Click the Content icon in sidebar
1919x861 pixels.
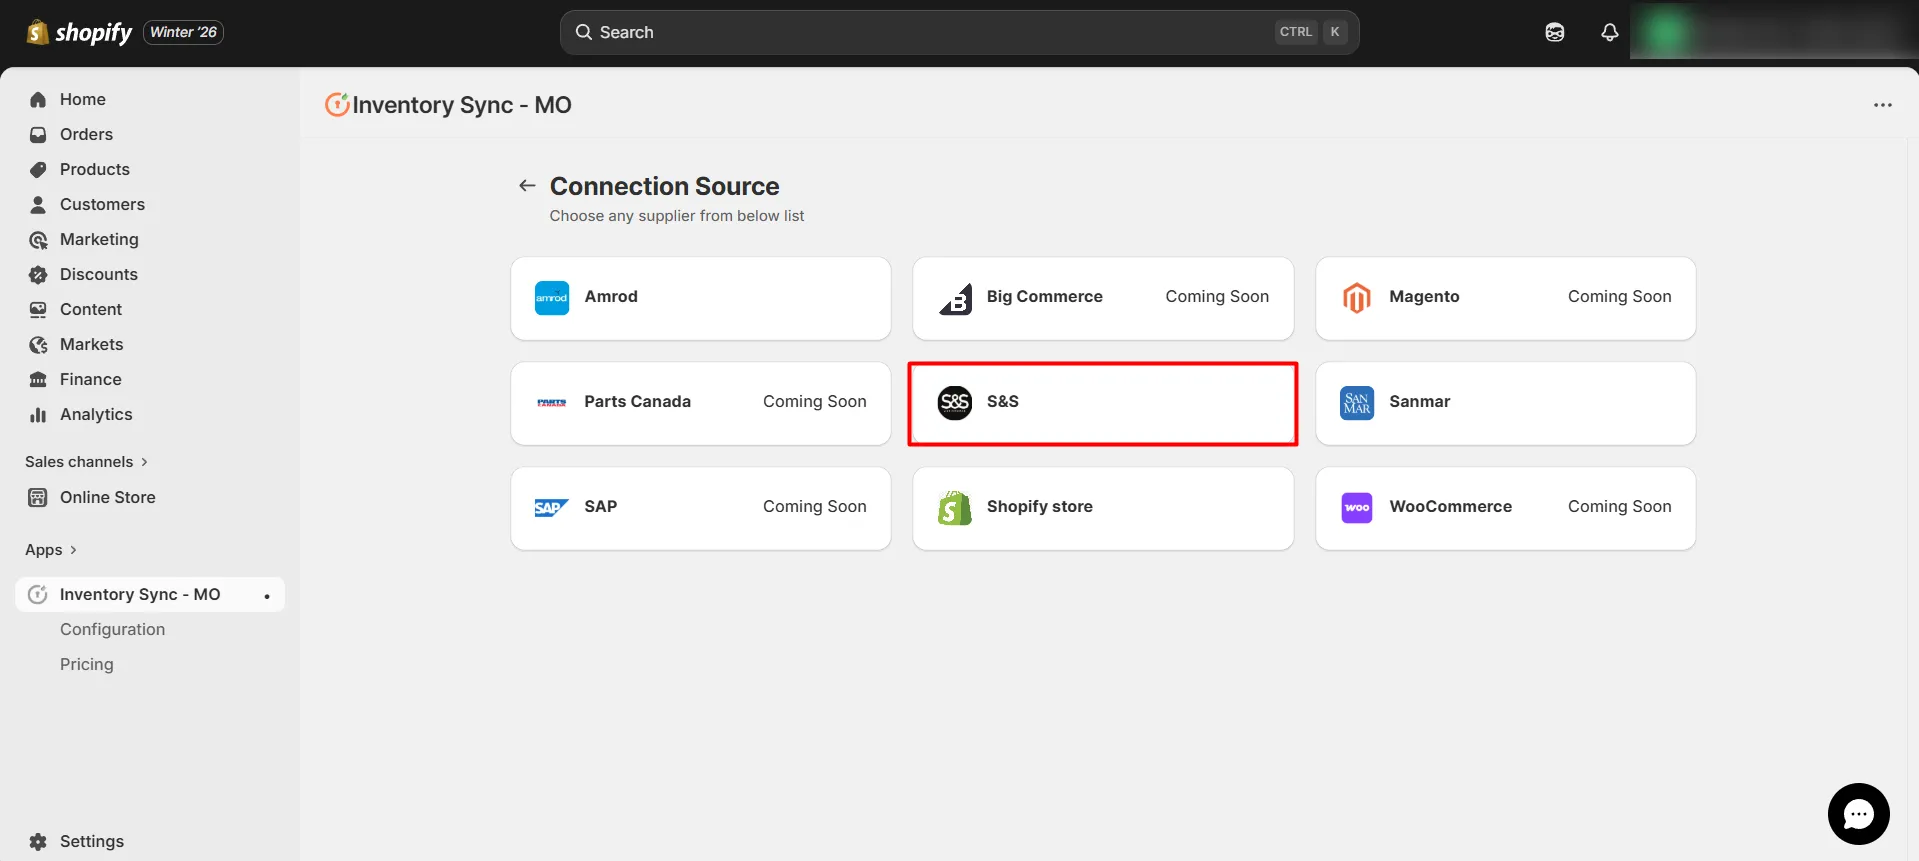pos(38,309)
